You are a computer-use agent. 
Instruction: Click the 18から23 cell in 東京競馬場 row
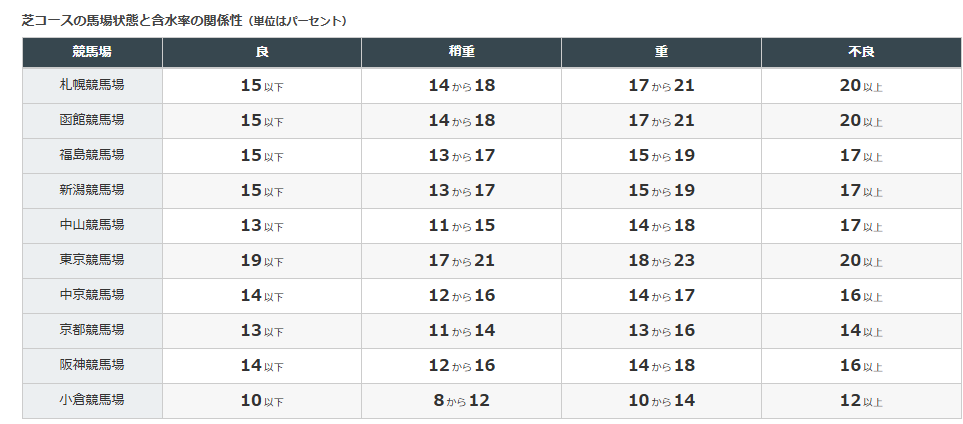click(661, 261)
